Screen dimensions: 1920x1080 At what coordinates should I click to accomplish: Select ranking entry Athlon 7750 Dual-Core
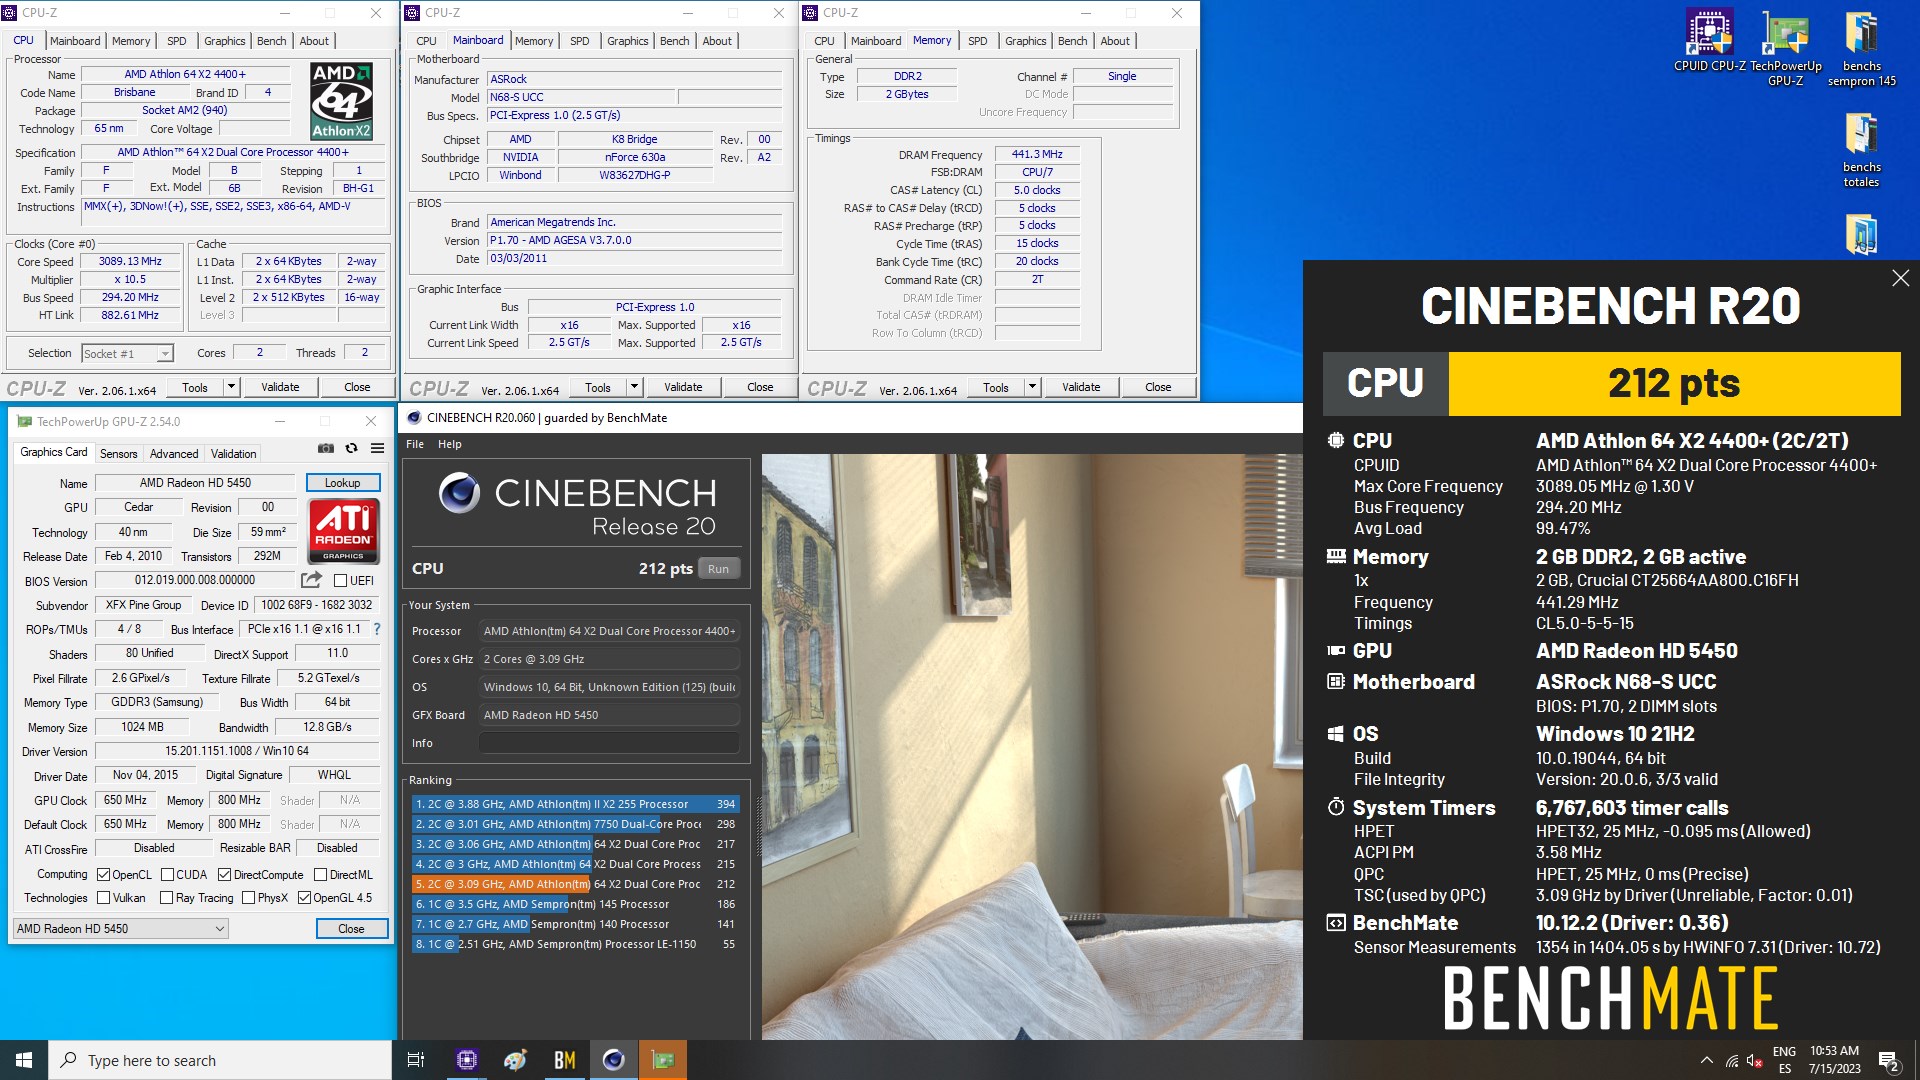tap(575, 824)
